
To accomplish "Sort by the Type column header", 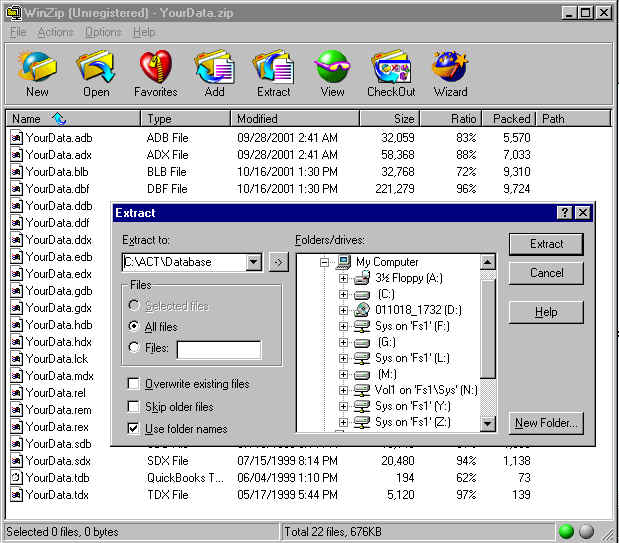I will tap(185, 118).
